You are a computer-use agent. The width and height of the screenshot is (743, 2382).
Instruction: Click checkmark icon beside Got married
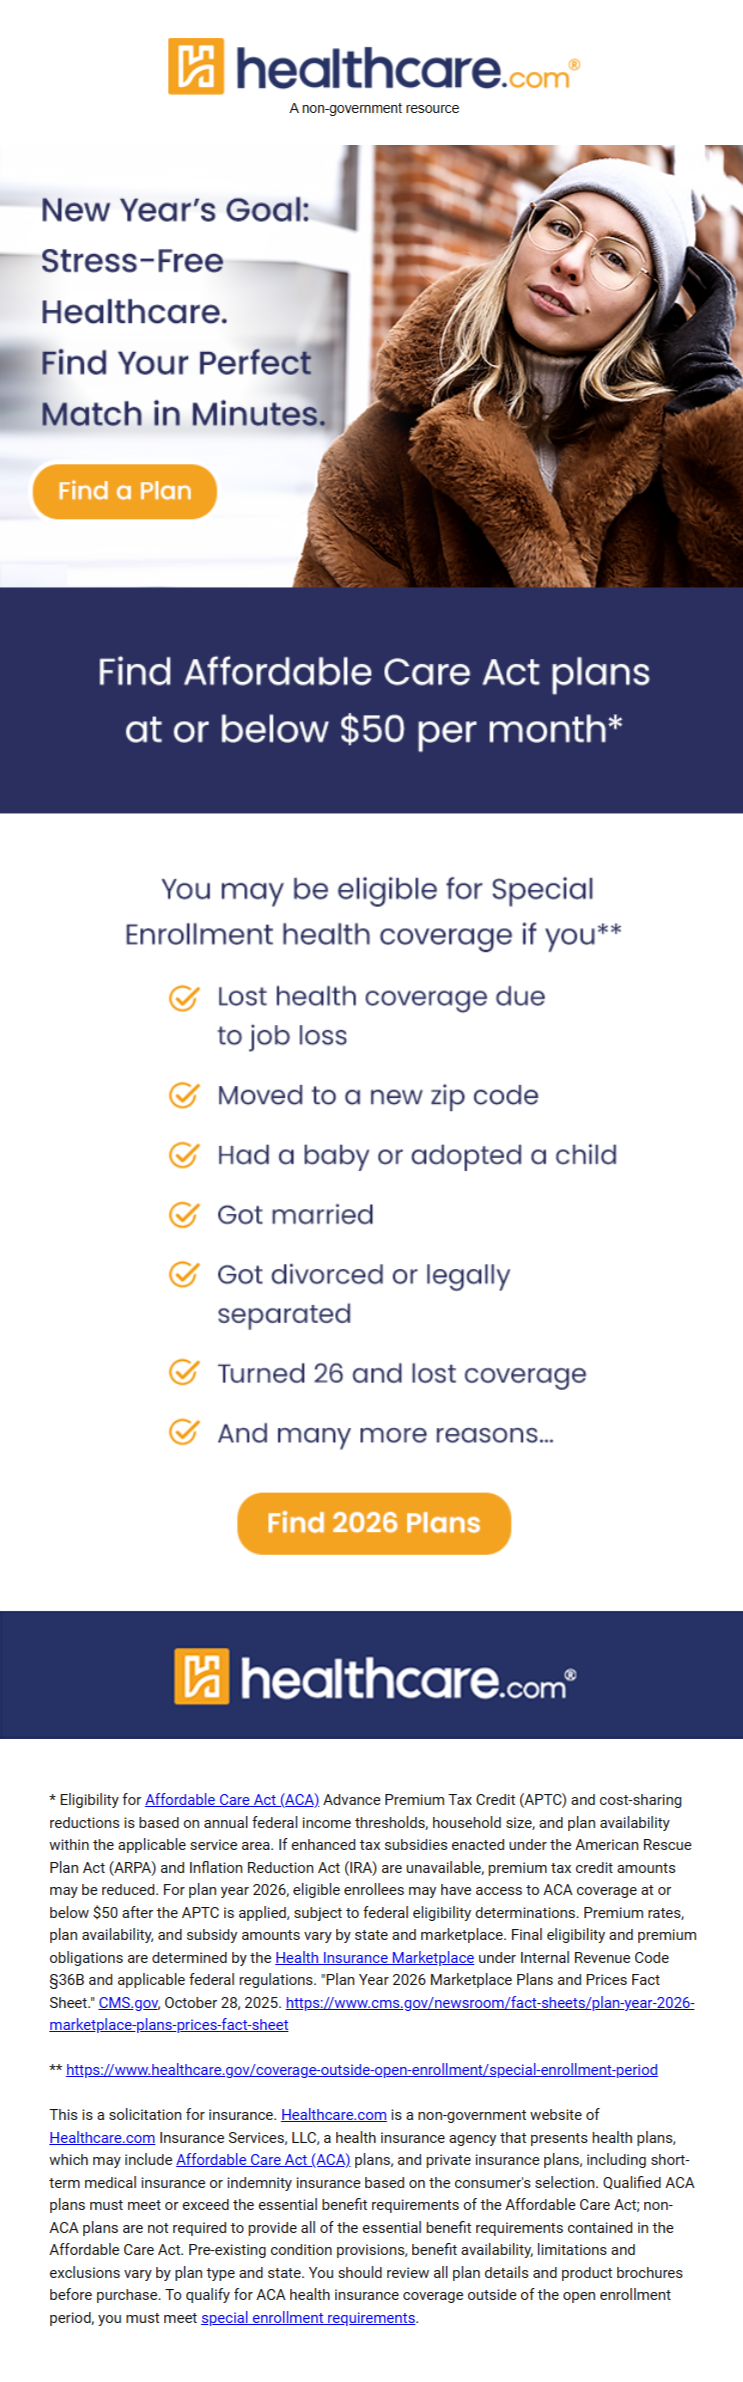(x=183, y=1214)
